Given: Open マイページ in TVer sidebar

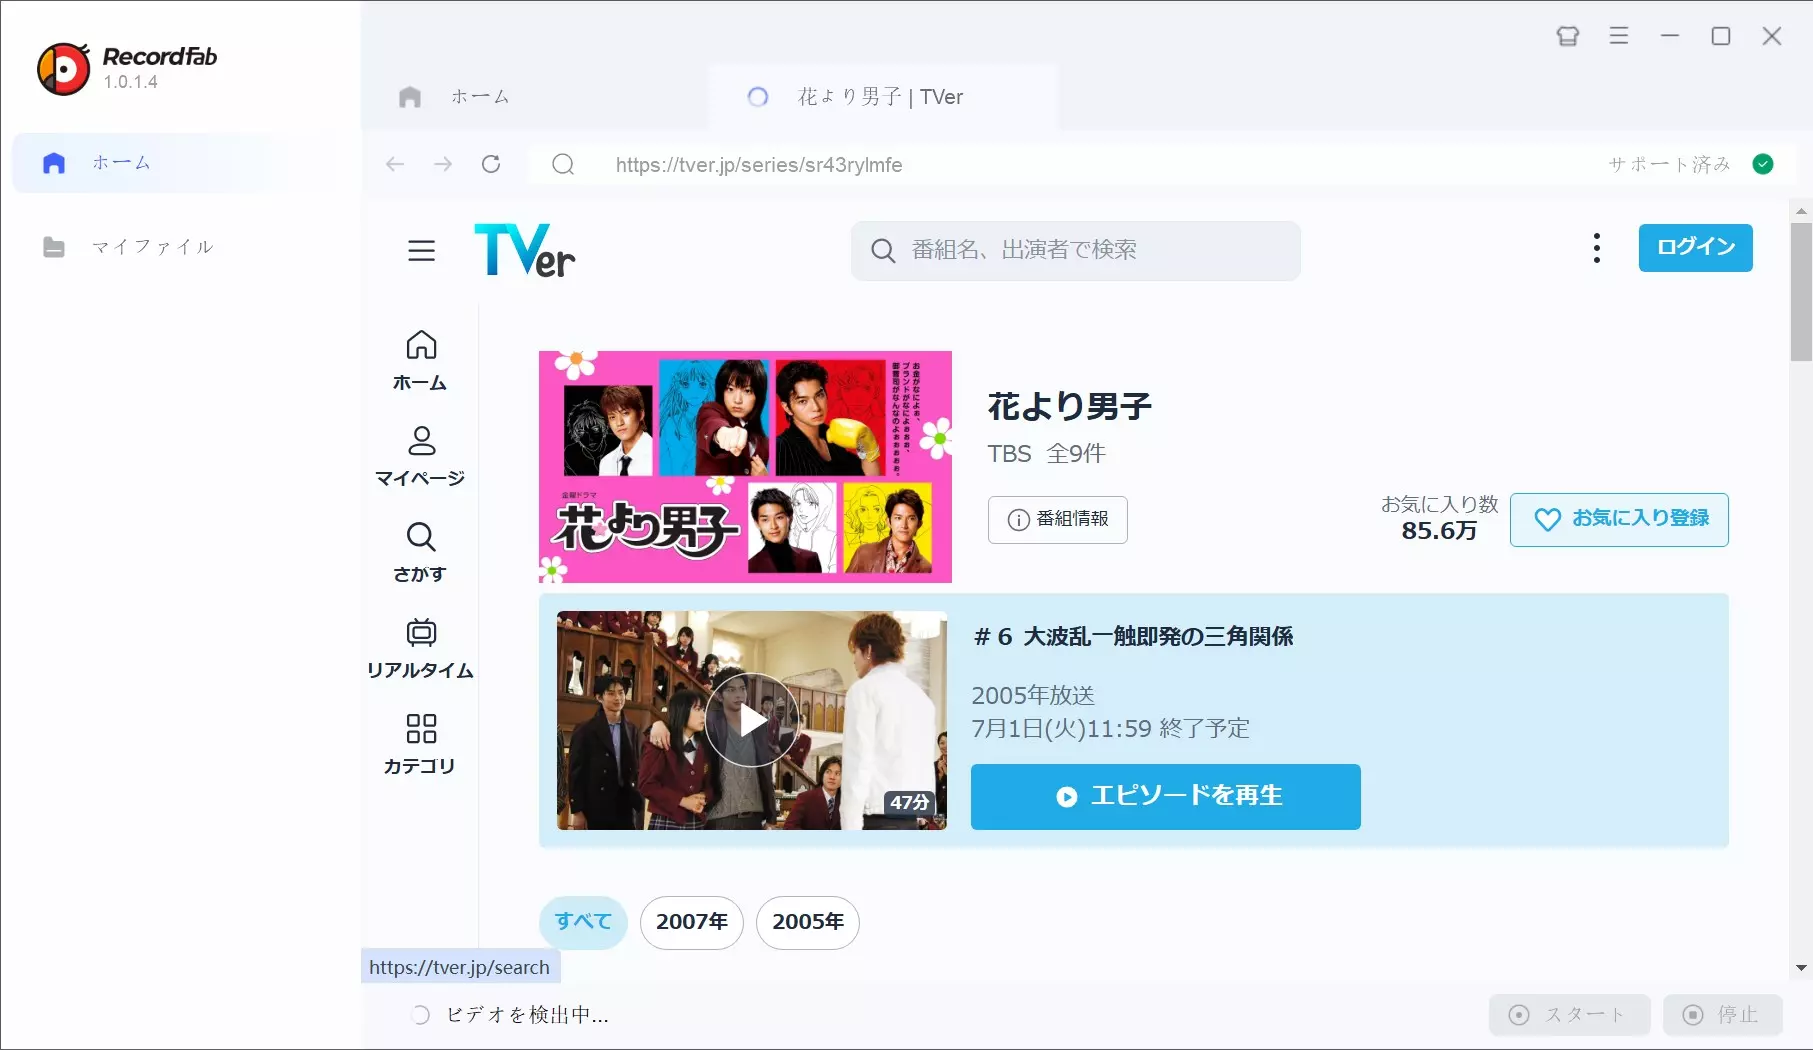Looking at the screenshot, I should pos(421,456).
